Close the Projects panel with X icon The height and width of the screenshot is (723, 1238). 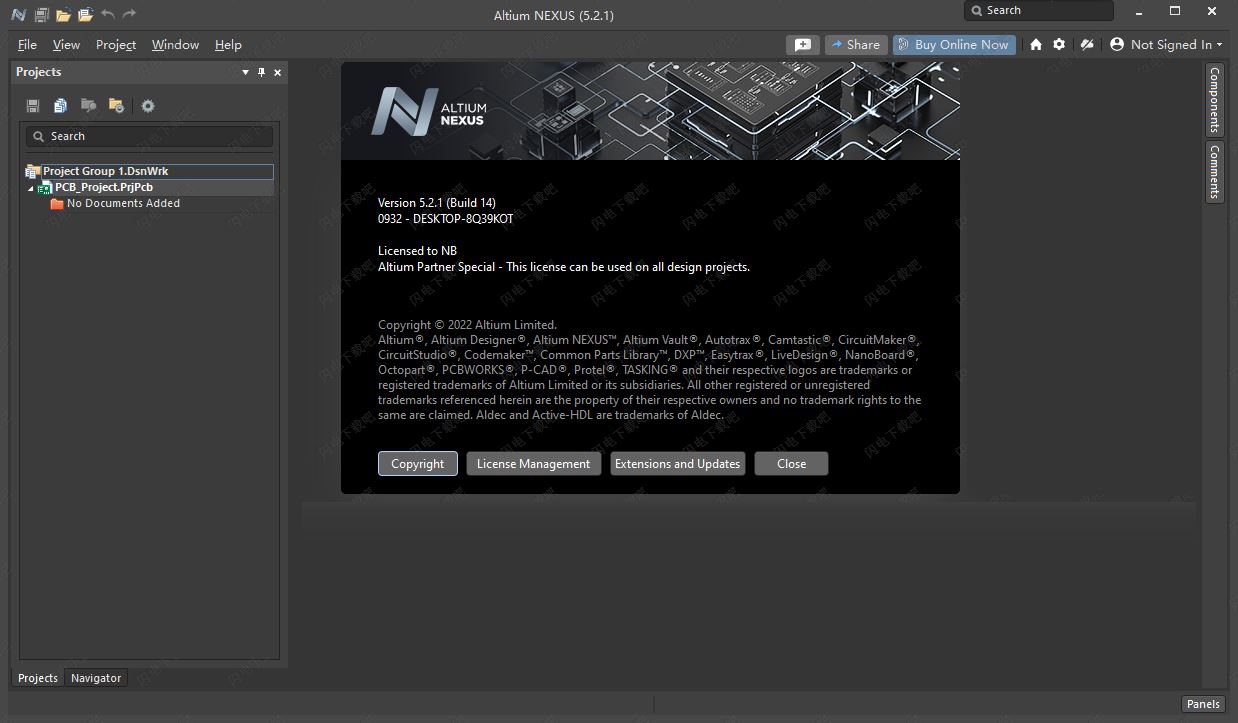[278, 72]
